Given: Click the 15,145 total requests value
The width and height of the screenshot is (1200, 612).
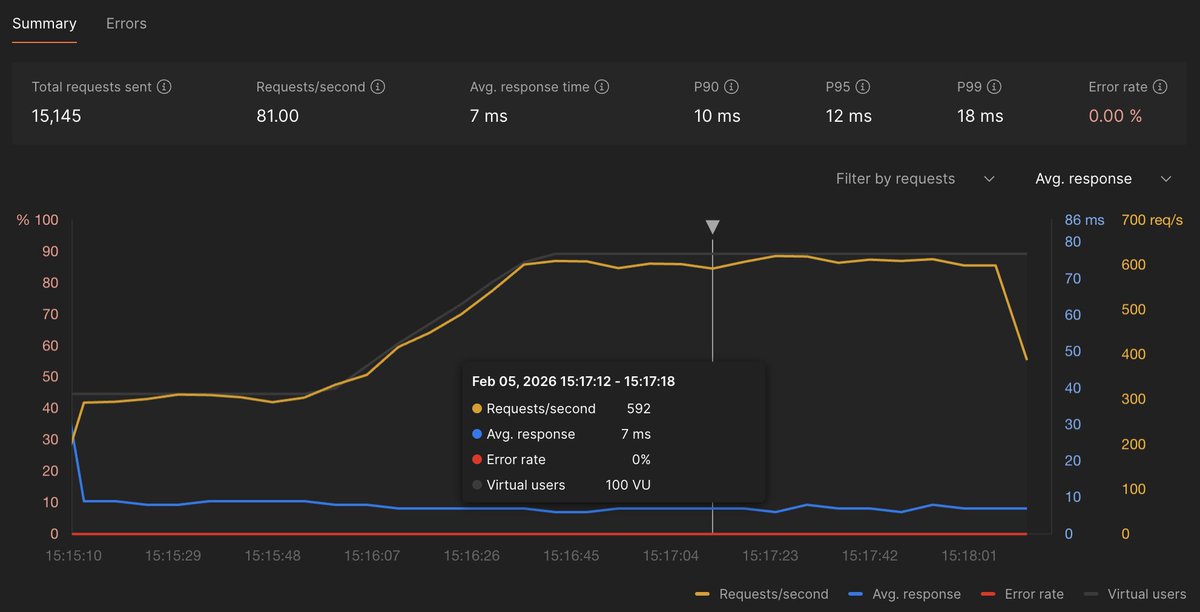Looking at the screenshot, I should point(54,115).
